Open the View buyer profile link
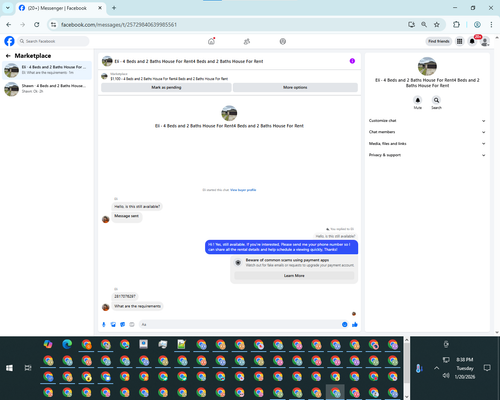Screen dimensions: 500x400 243,190
